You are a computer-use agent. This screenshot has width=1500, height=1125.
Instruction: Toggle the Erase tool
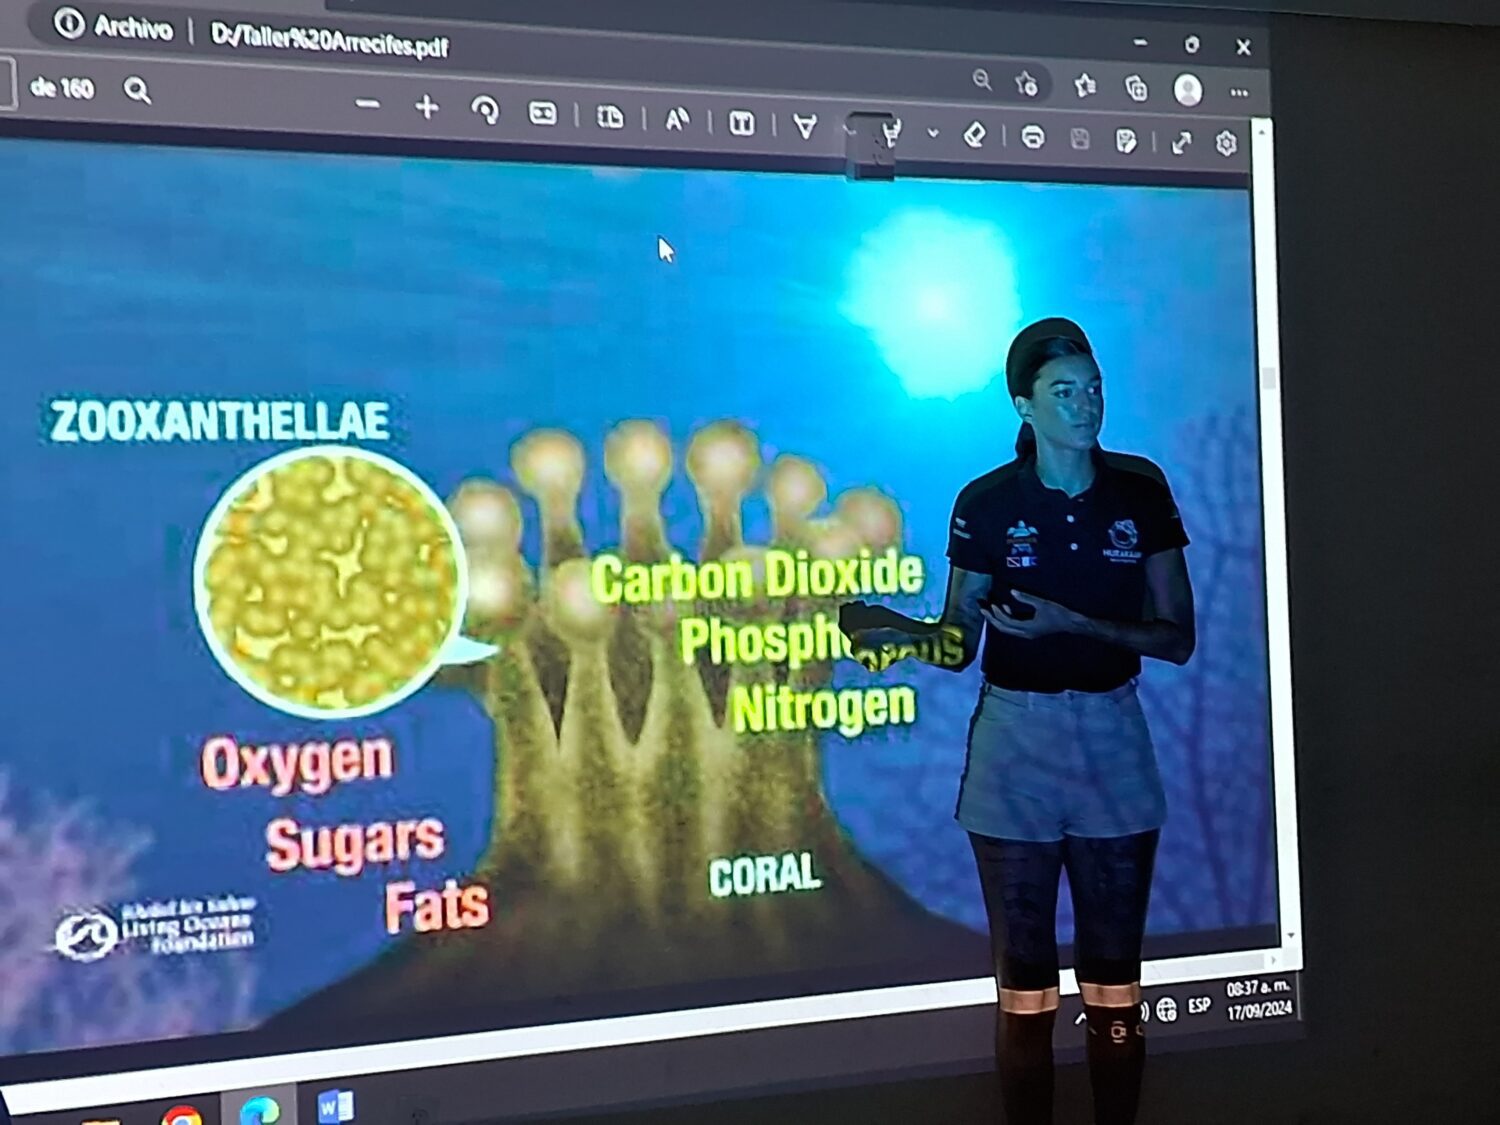pos(975,134)
